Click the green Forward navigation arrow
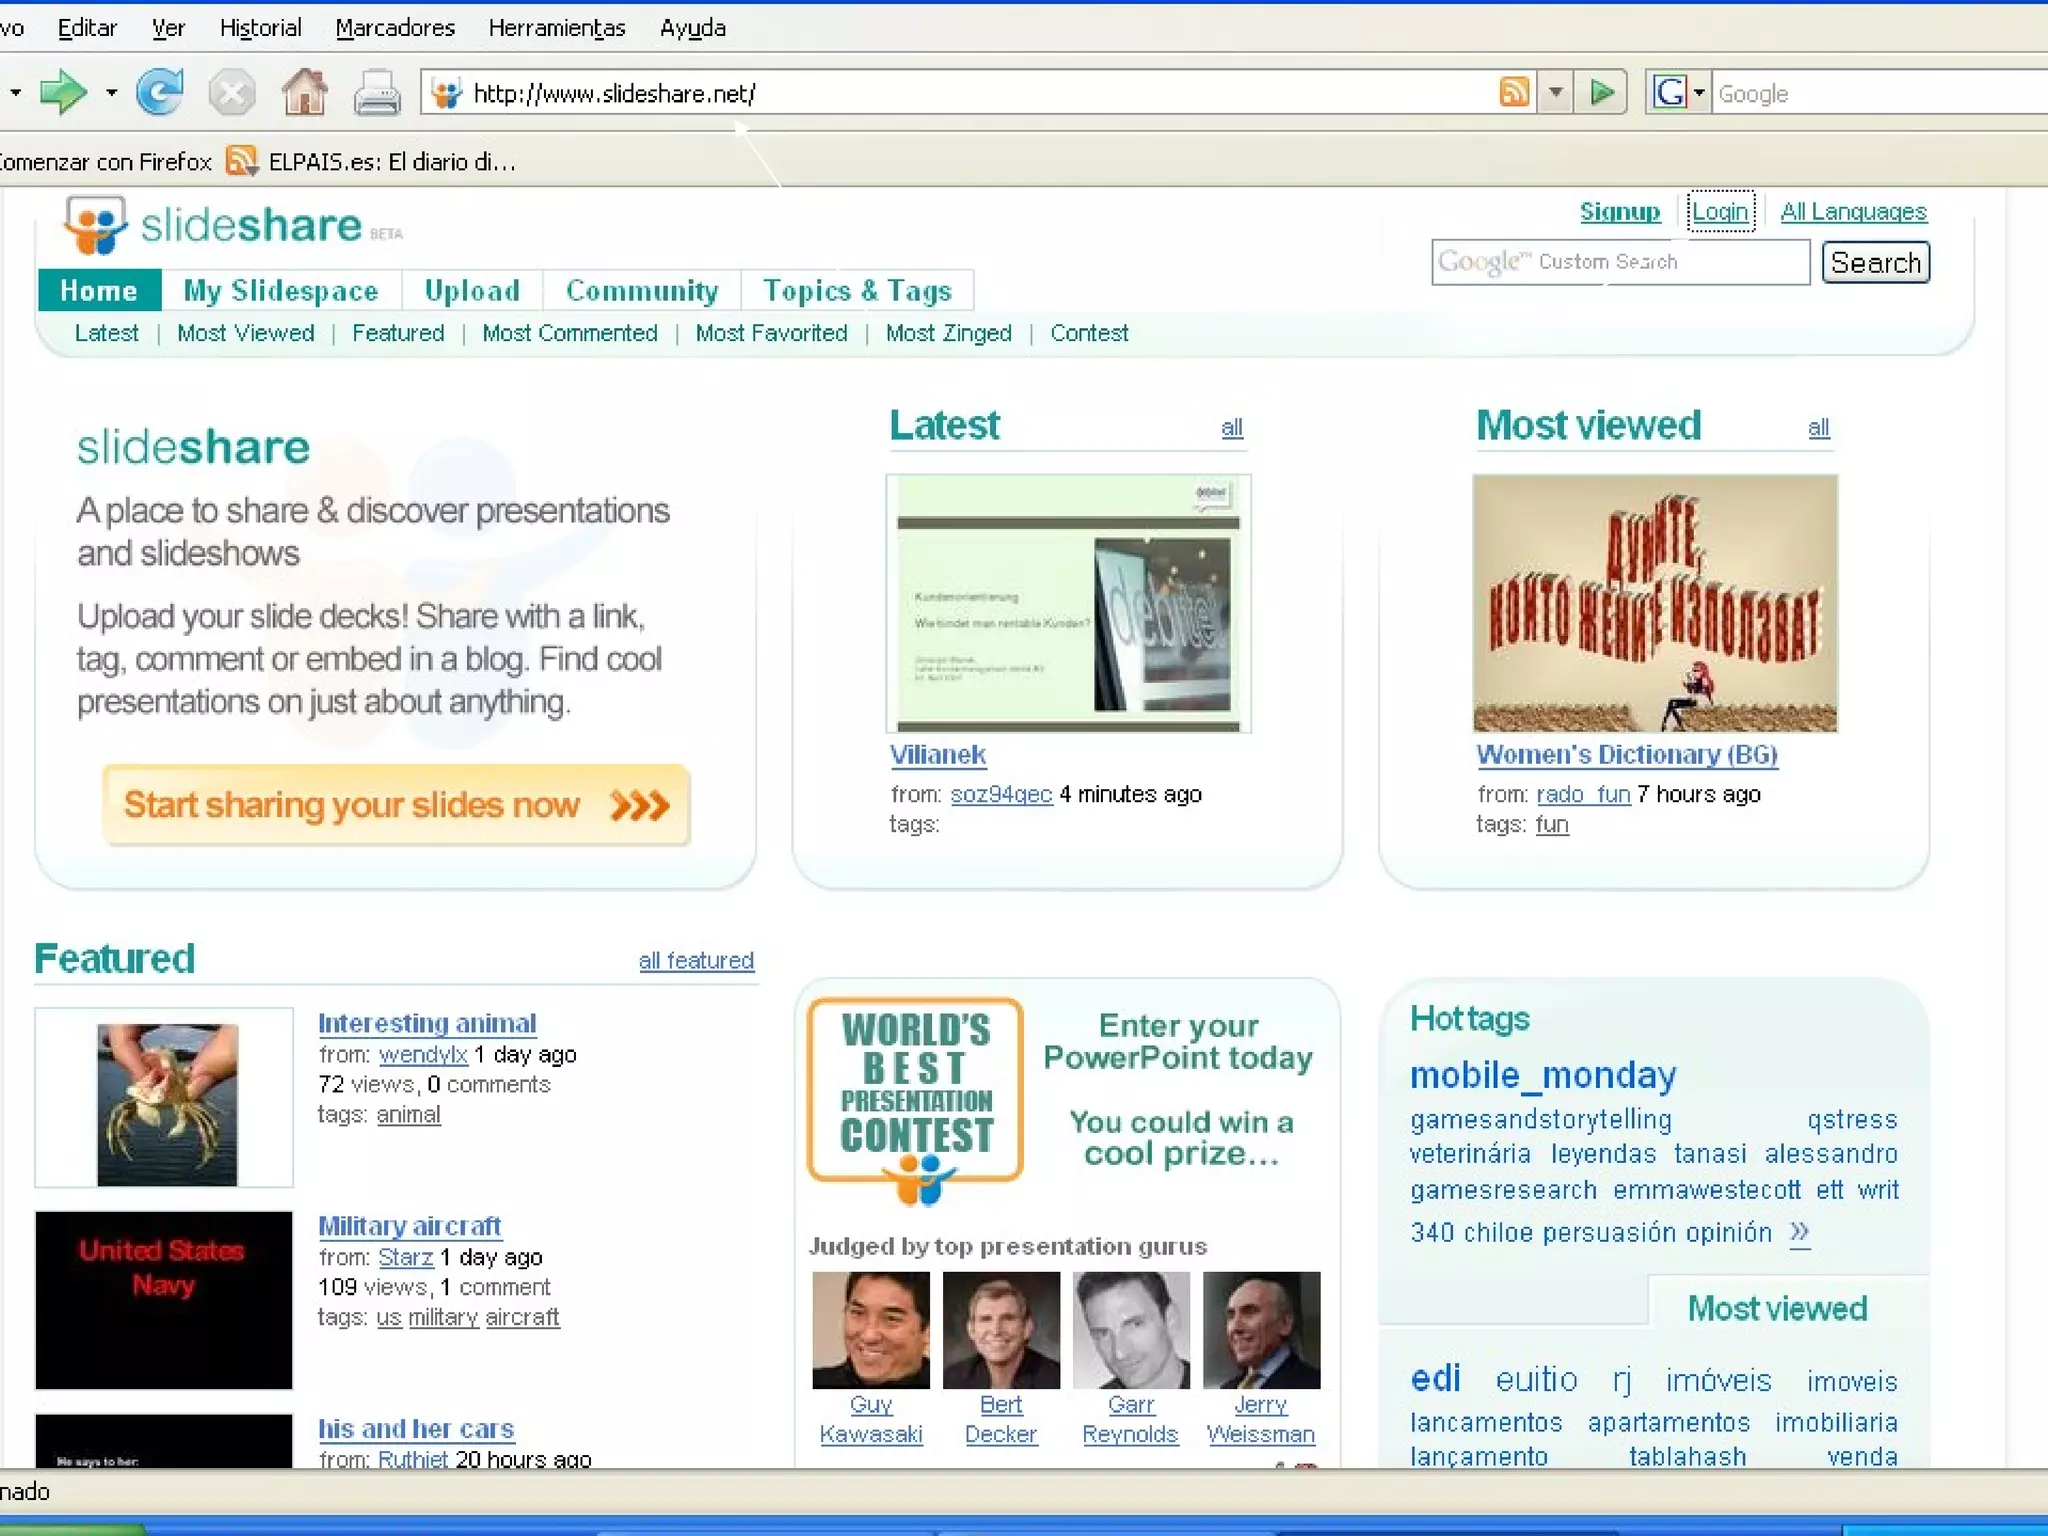Screen dimensions: 2048x1536 point(62,93)
